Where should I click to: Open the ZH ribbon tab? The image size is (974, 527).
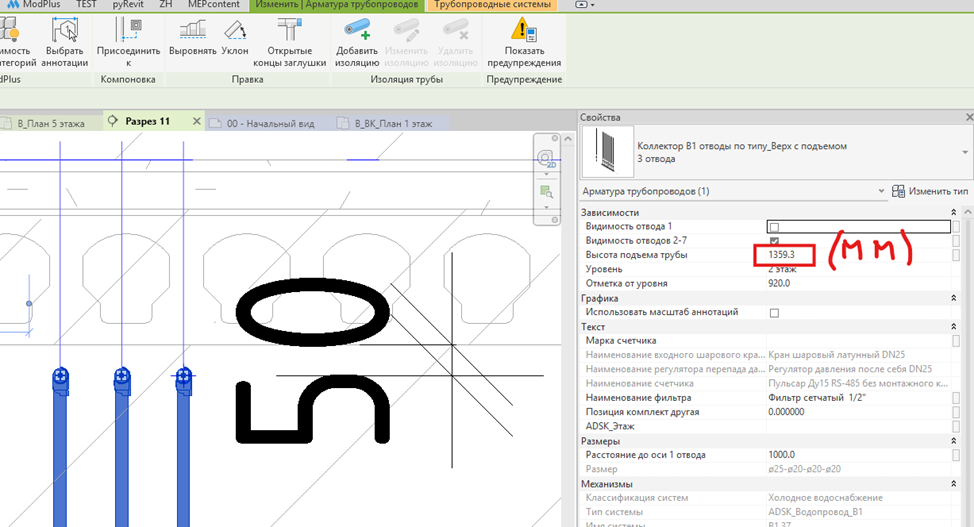pos(165,4)
